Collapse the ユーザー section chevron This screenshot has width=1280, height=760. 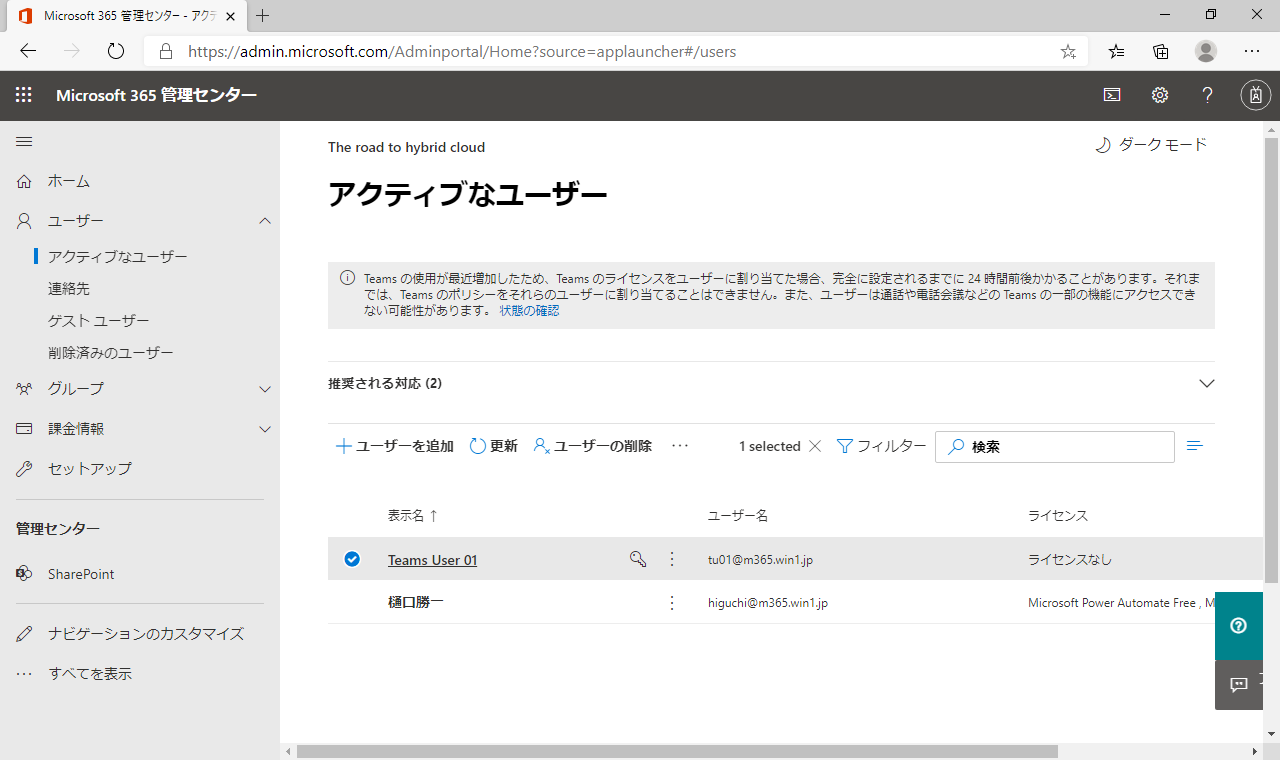click(x=265, y=221)
